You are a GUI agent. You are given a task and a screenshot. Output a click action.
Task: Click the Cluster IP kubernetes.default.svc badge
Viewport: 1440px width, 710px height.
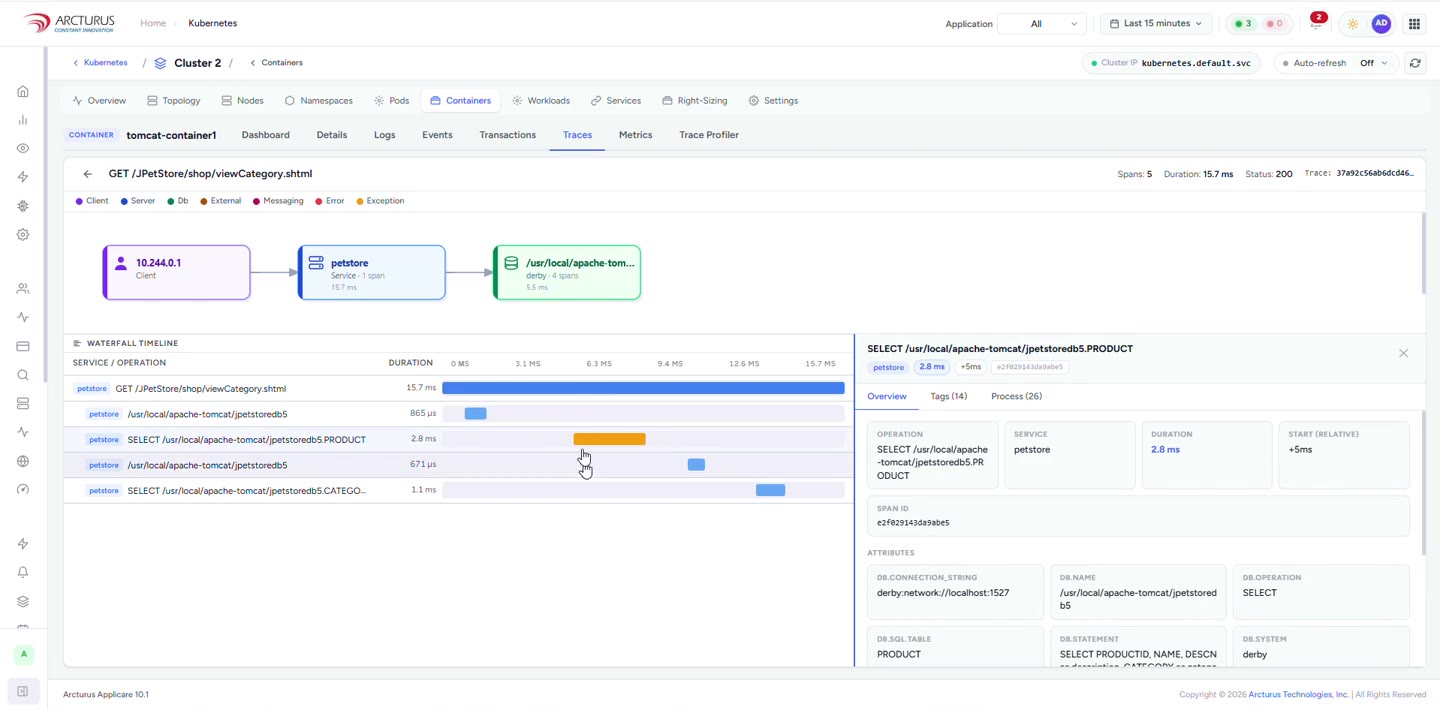(1171, 63)
